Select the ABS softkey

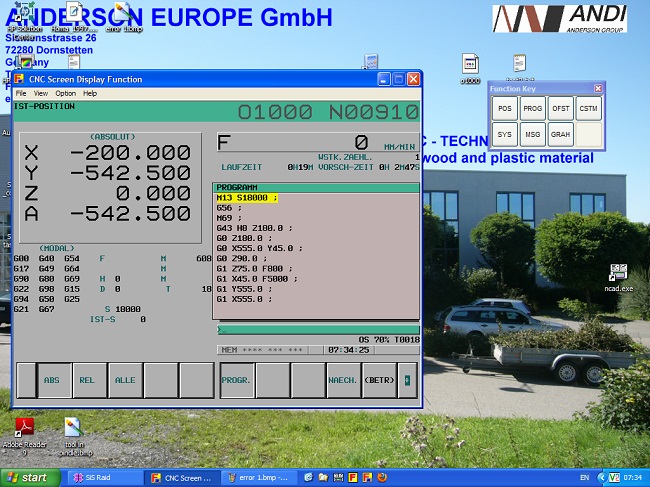(55, 380)
